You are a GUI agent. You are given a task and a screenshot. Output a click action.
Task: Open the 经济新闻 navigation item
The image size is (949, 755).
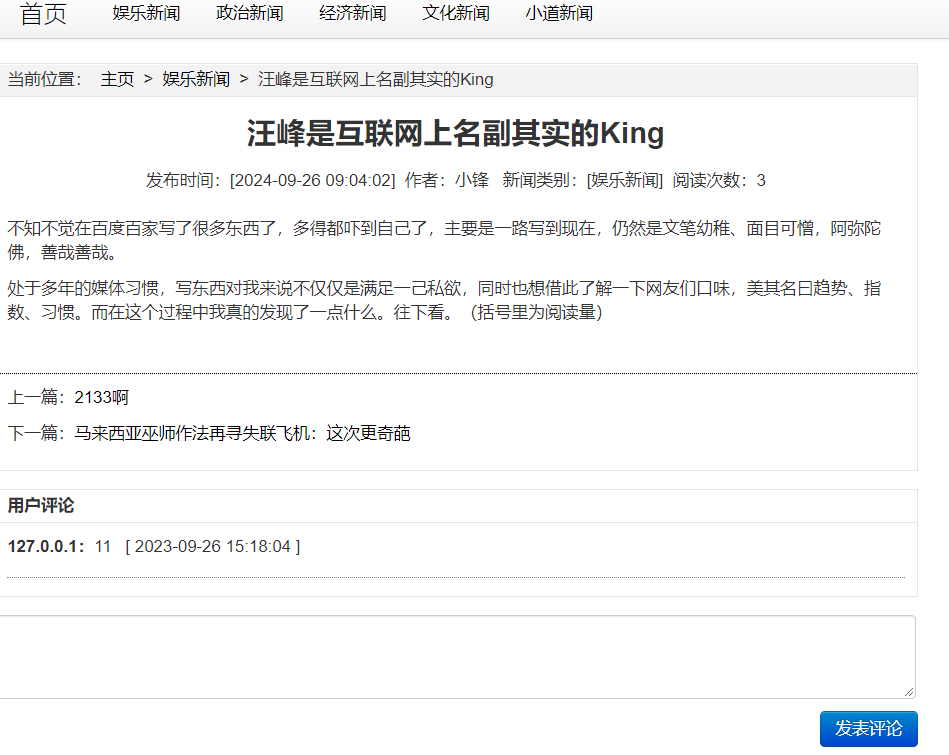tap(352, 14)
